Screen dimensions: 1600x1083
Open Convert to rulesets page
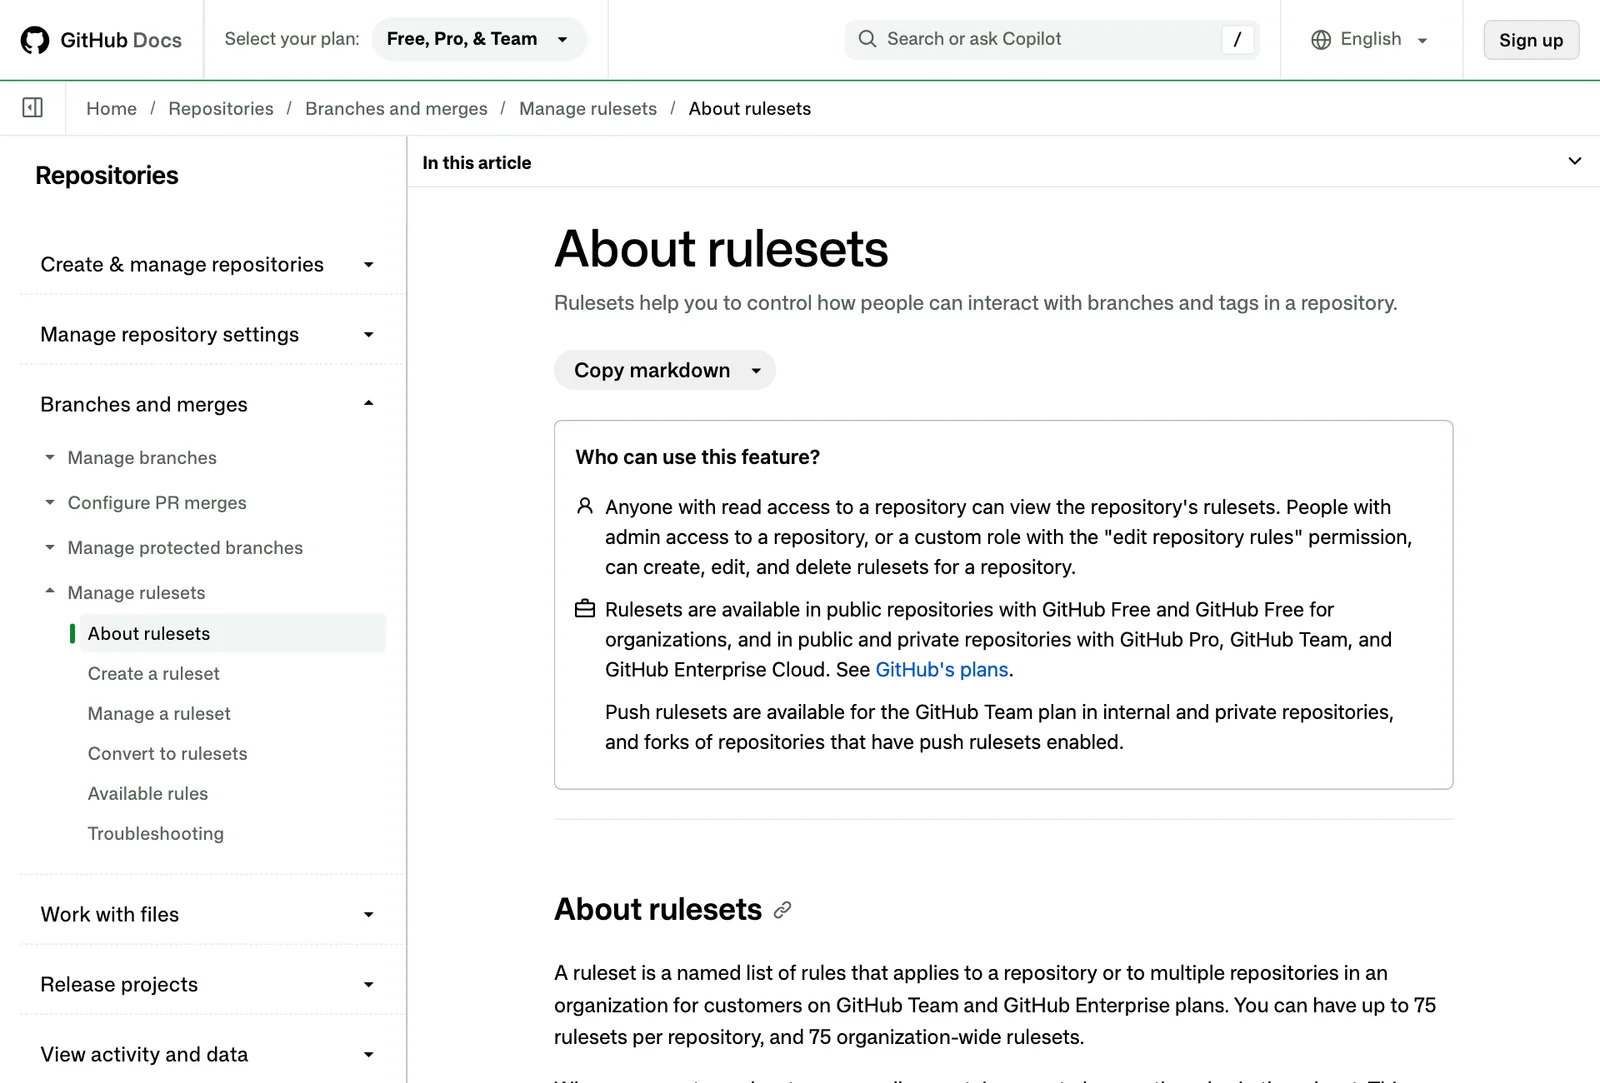[x=168, y=754]
